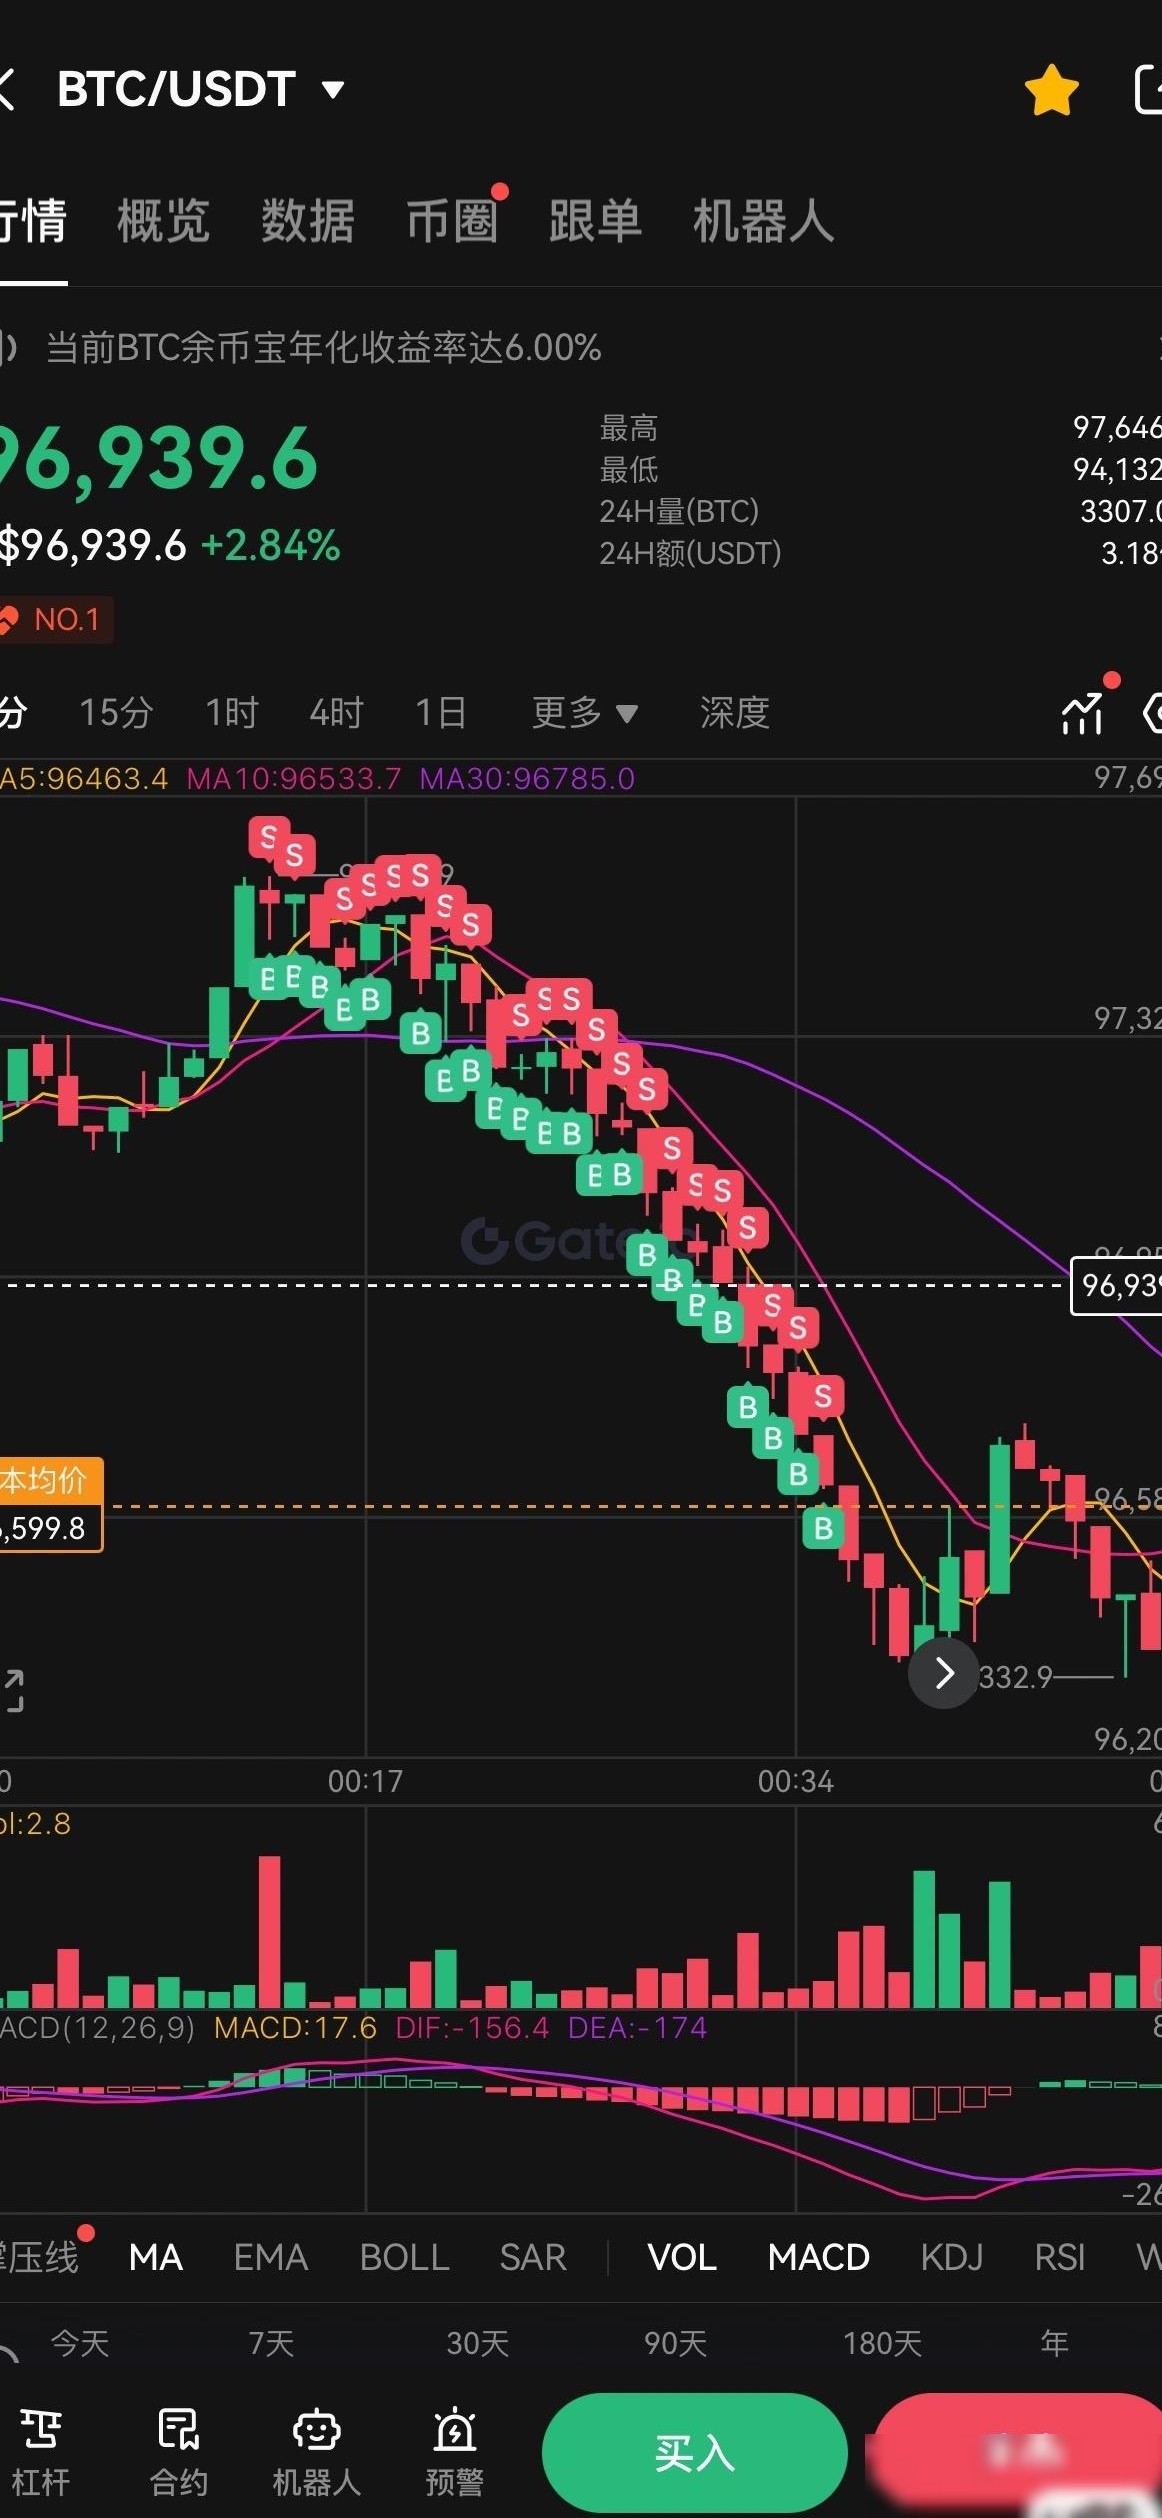Toggle the MACD sub-indicator

click(819, 2257)
